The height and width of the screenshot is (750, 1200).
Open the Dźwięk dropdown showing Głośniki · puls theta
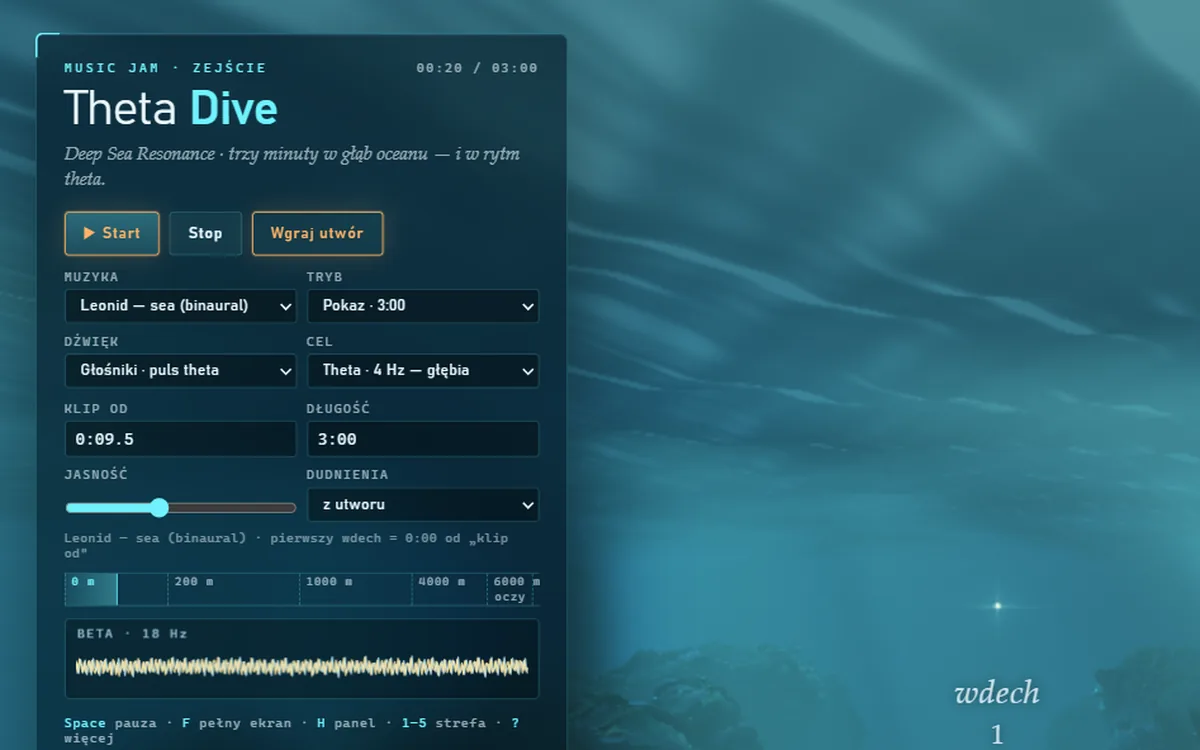coord(181,370)
